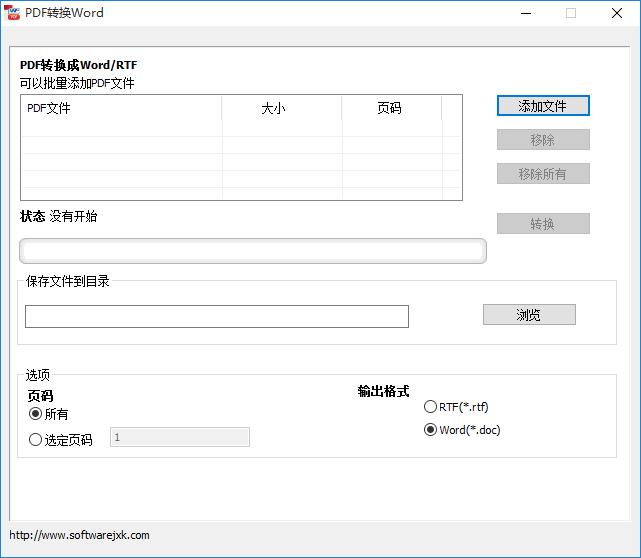Click the 移除所有 button
Image resolution: width=641 pixels, height=558 pixels.
point(543,174)
